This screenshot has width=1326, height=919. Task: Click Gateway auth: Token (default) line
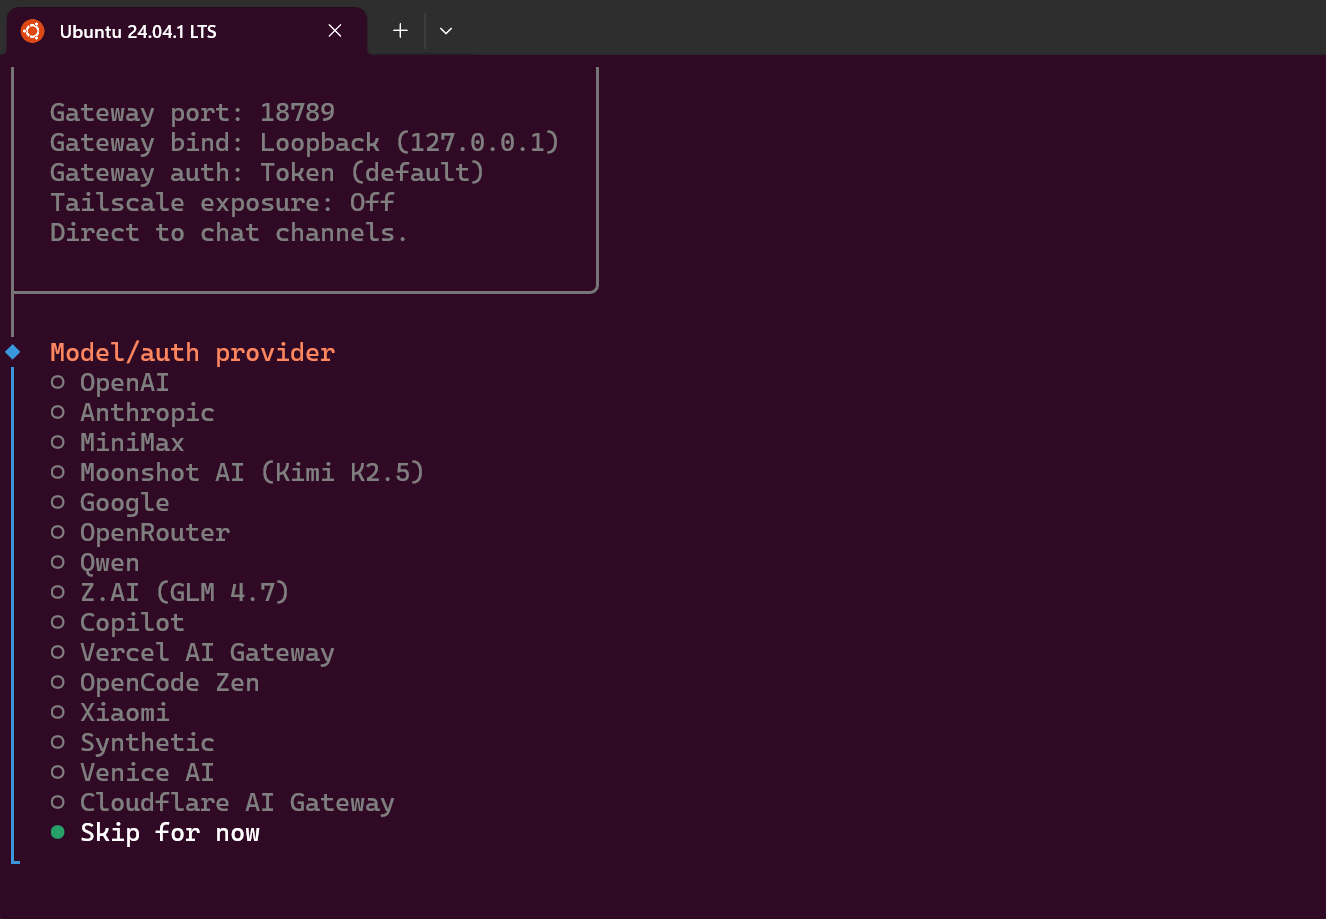(267, 173)
